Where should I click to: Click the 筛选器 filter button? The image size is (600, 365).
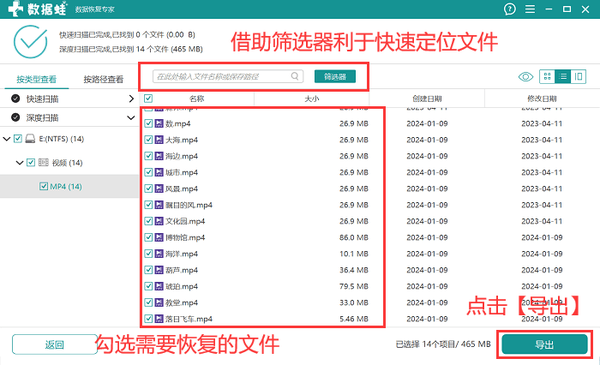tap(335, 77)
